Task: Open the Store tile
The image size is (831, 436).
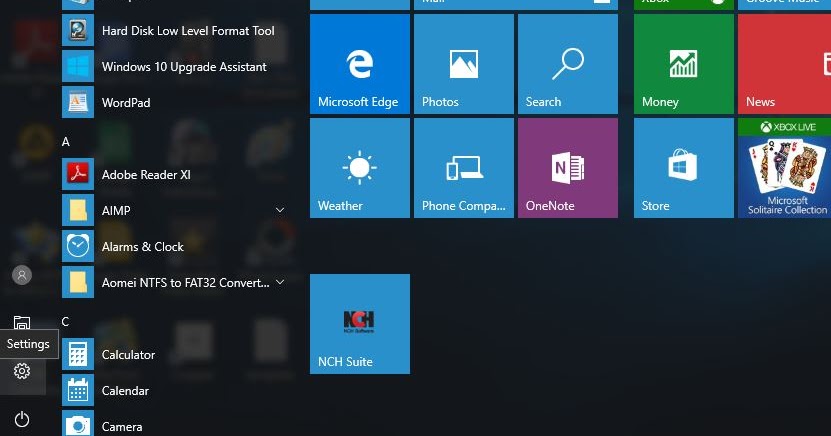Action: [684, 168]
